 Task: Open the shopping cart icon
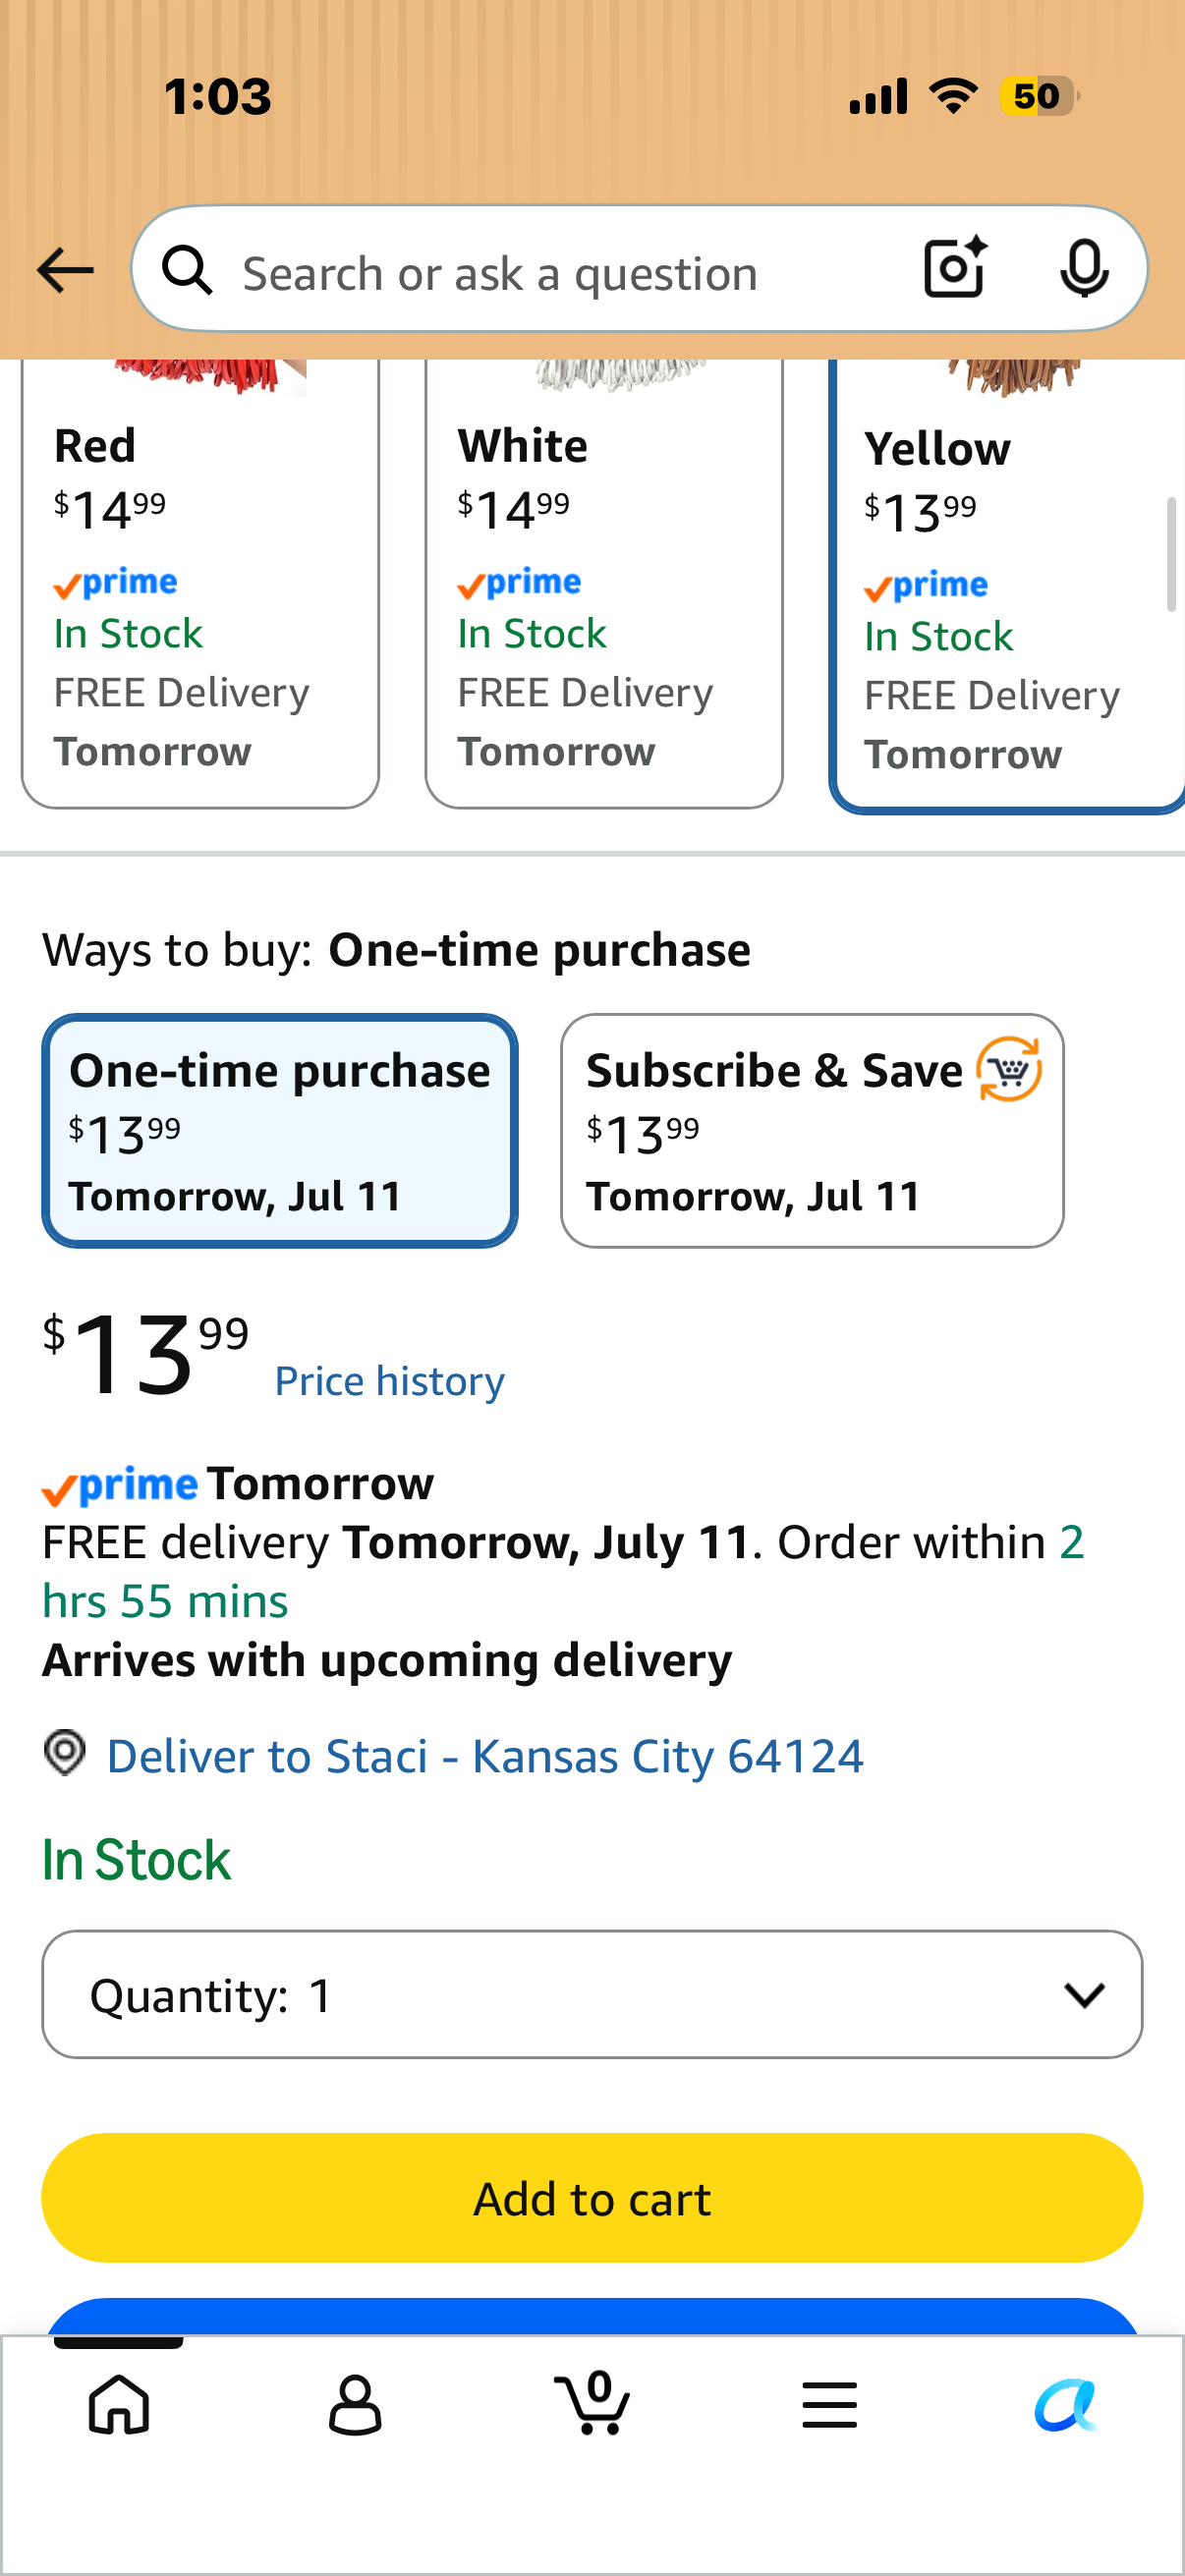(592, 2403)
